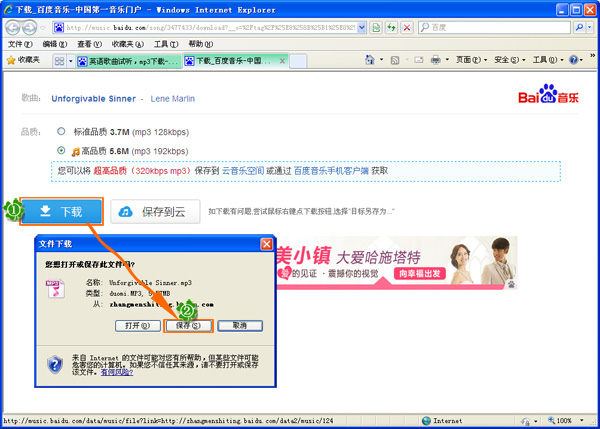Open a new blank tab

point(298,61)
